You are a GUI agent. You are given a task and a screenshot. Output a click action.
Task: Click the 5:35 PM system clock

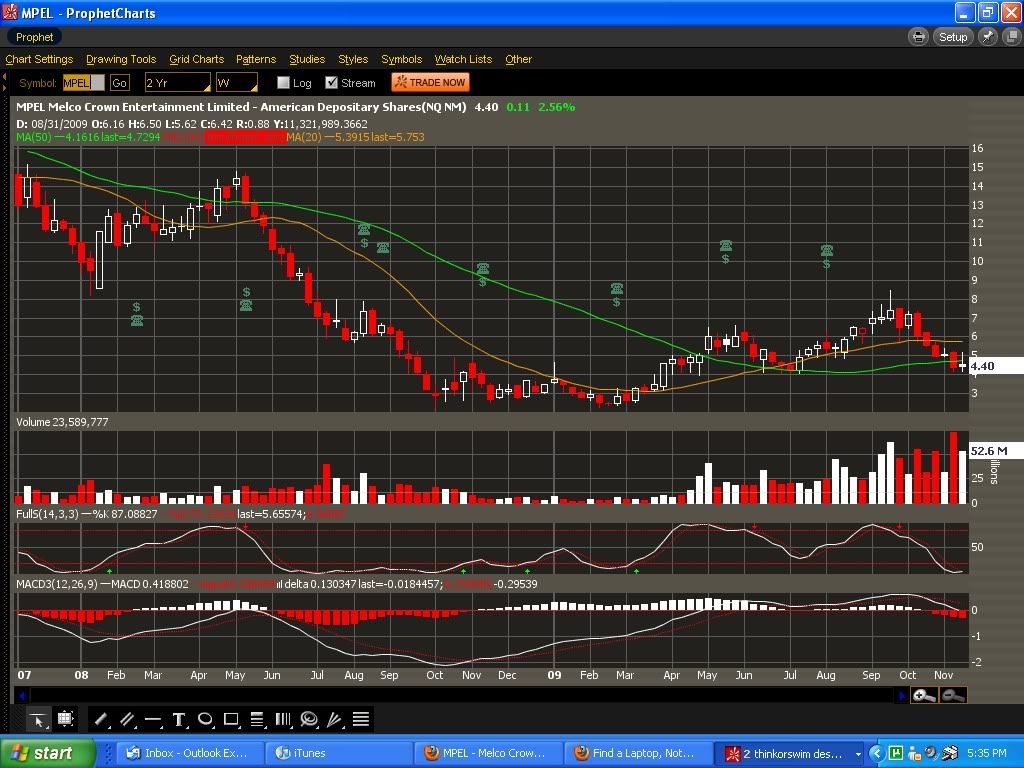[987, 753]
